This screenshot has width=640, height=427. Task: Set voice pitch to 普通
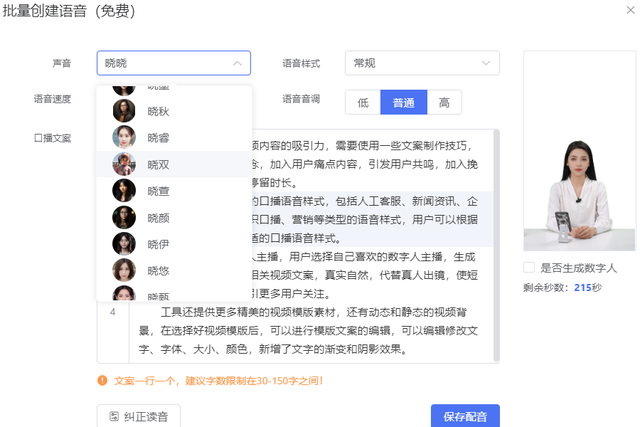pyautogui.click(x=404, y=102)
